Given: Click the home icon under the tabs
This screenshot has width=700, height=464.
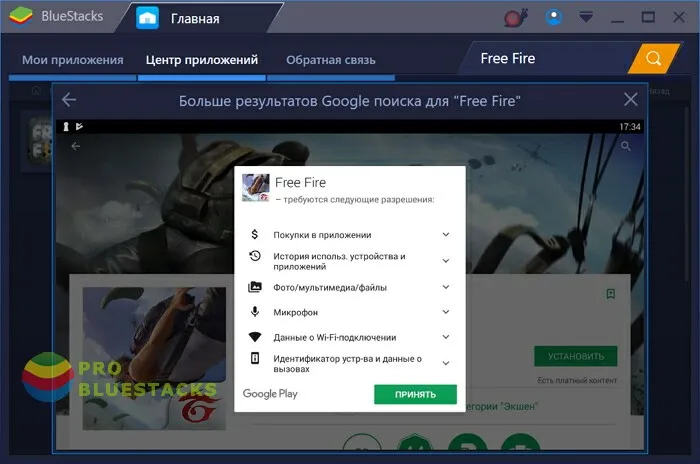Looking at the screenshot, I should 36,91.
